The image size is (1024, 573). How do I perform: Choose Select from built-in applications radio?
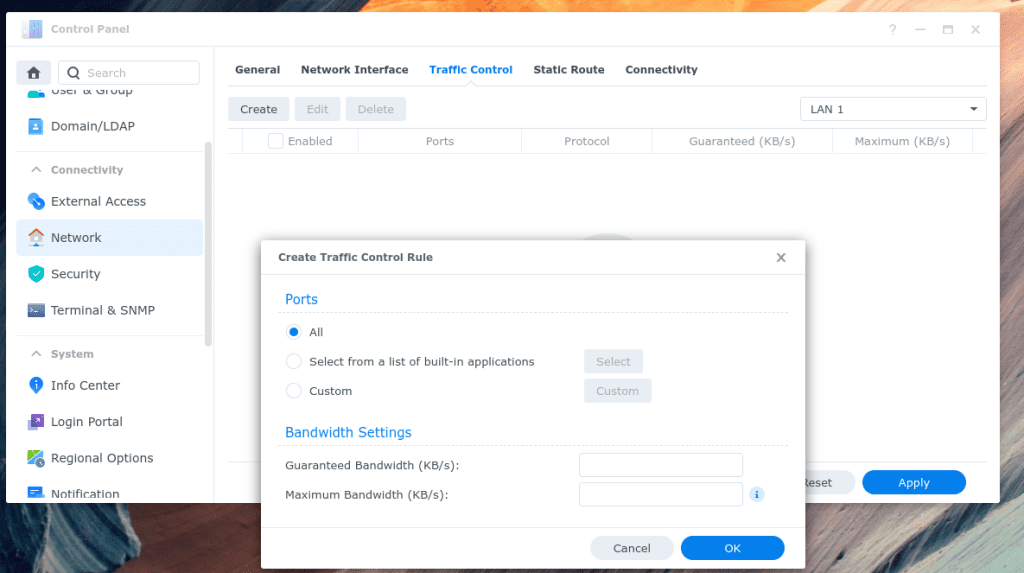294,361
